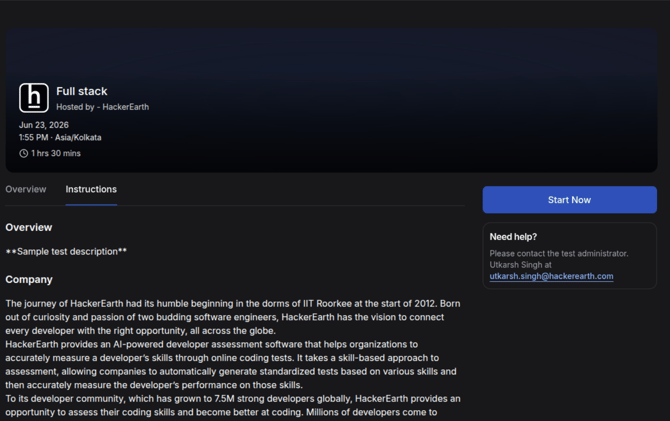Click the HackerEarth logo icon
This screenshot has height=421, width=670.
coord(34,98)
